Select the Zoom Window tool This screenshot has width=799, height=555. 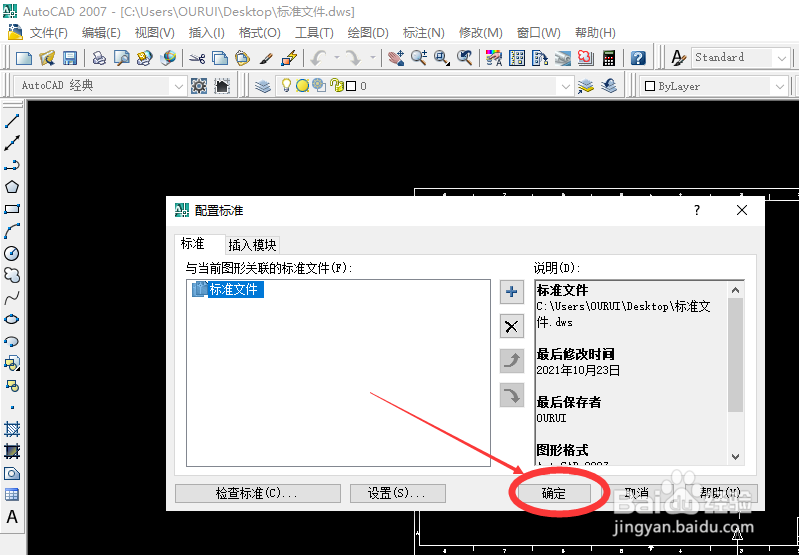pyautogui.click(x=441, y=58)
